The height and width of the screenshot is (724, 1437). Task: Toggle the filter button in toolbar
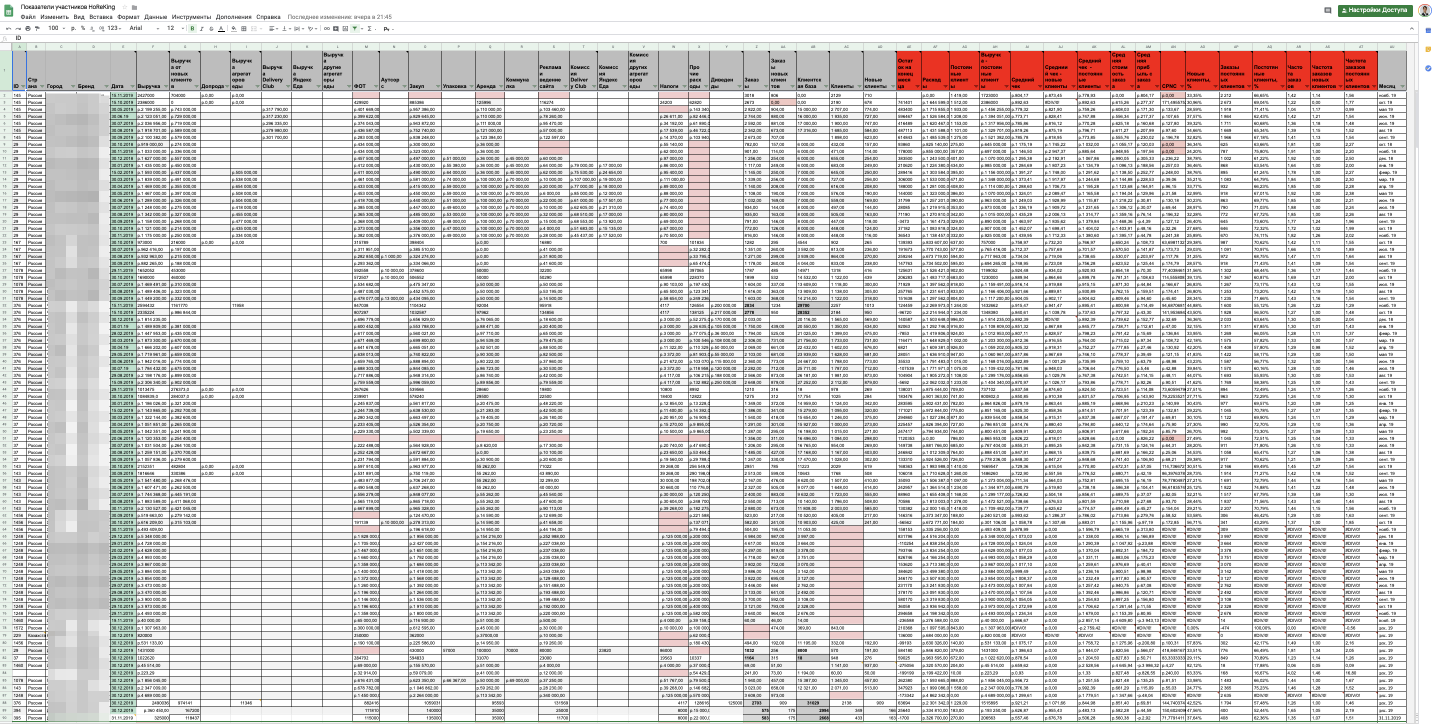355,28
